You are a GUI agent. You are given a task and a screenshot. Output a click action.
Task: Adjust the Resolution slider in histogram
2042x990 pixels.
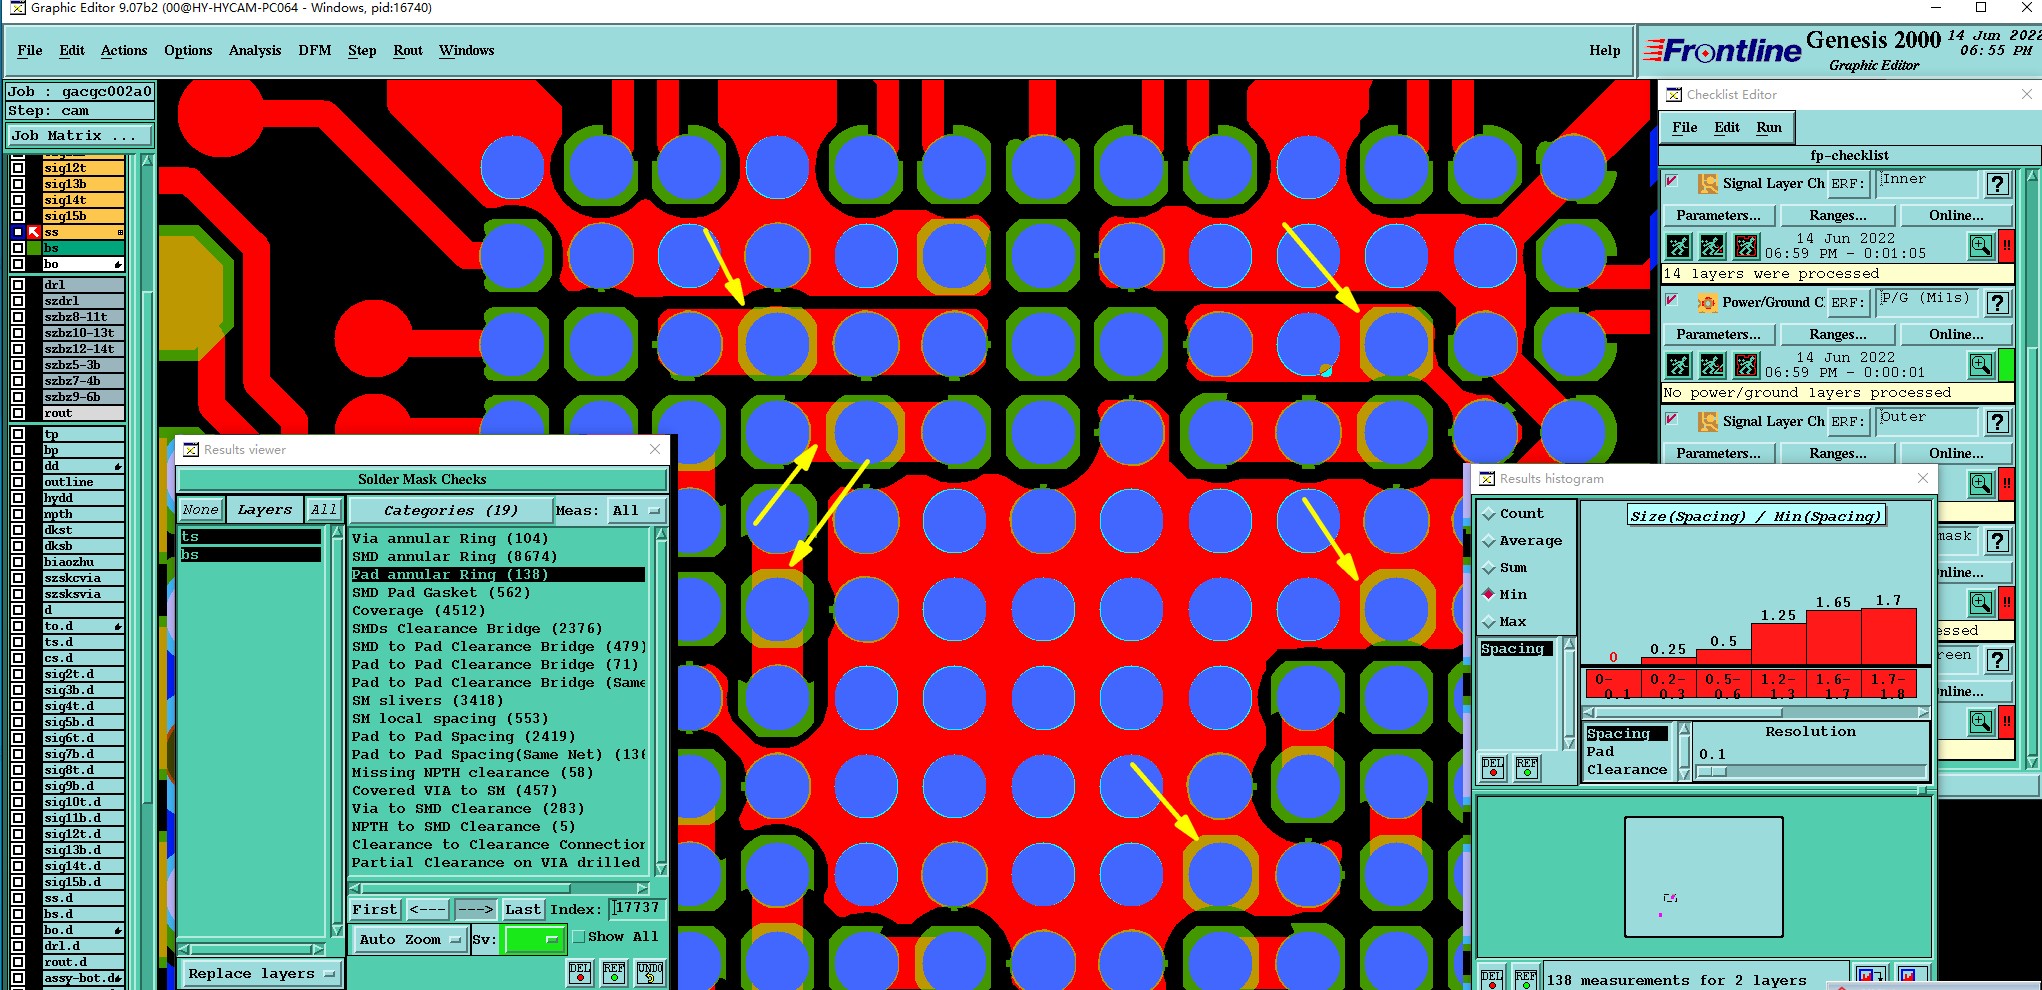point(1810,771)
